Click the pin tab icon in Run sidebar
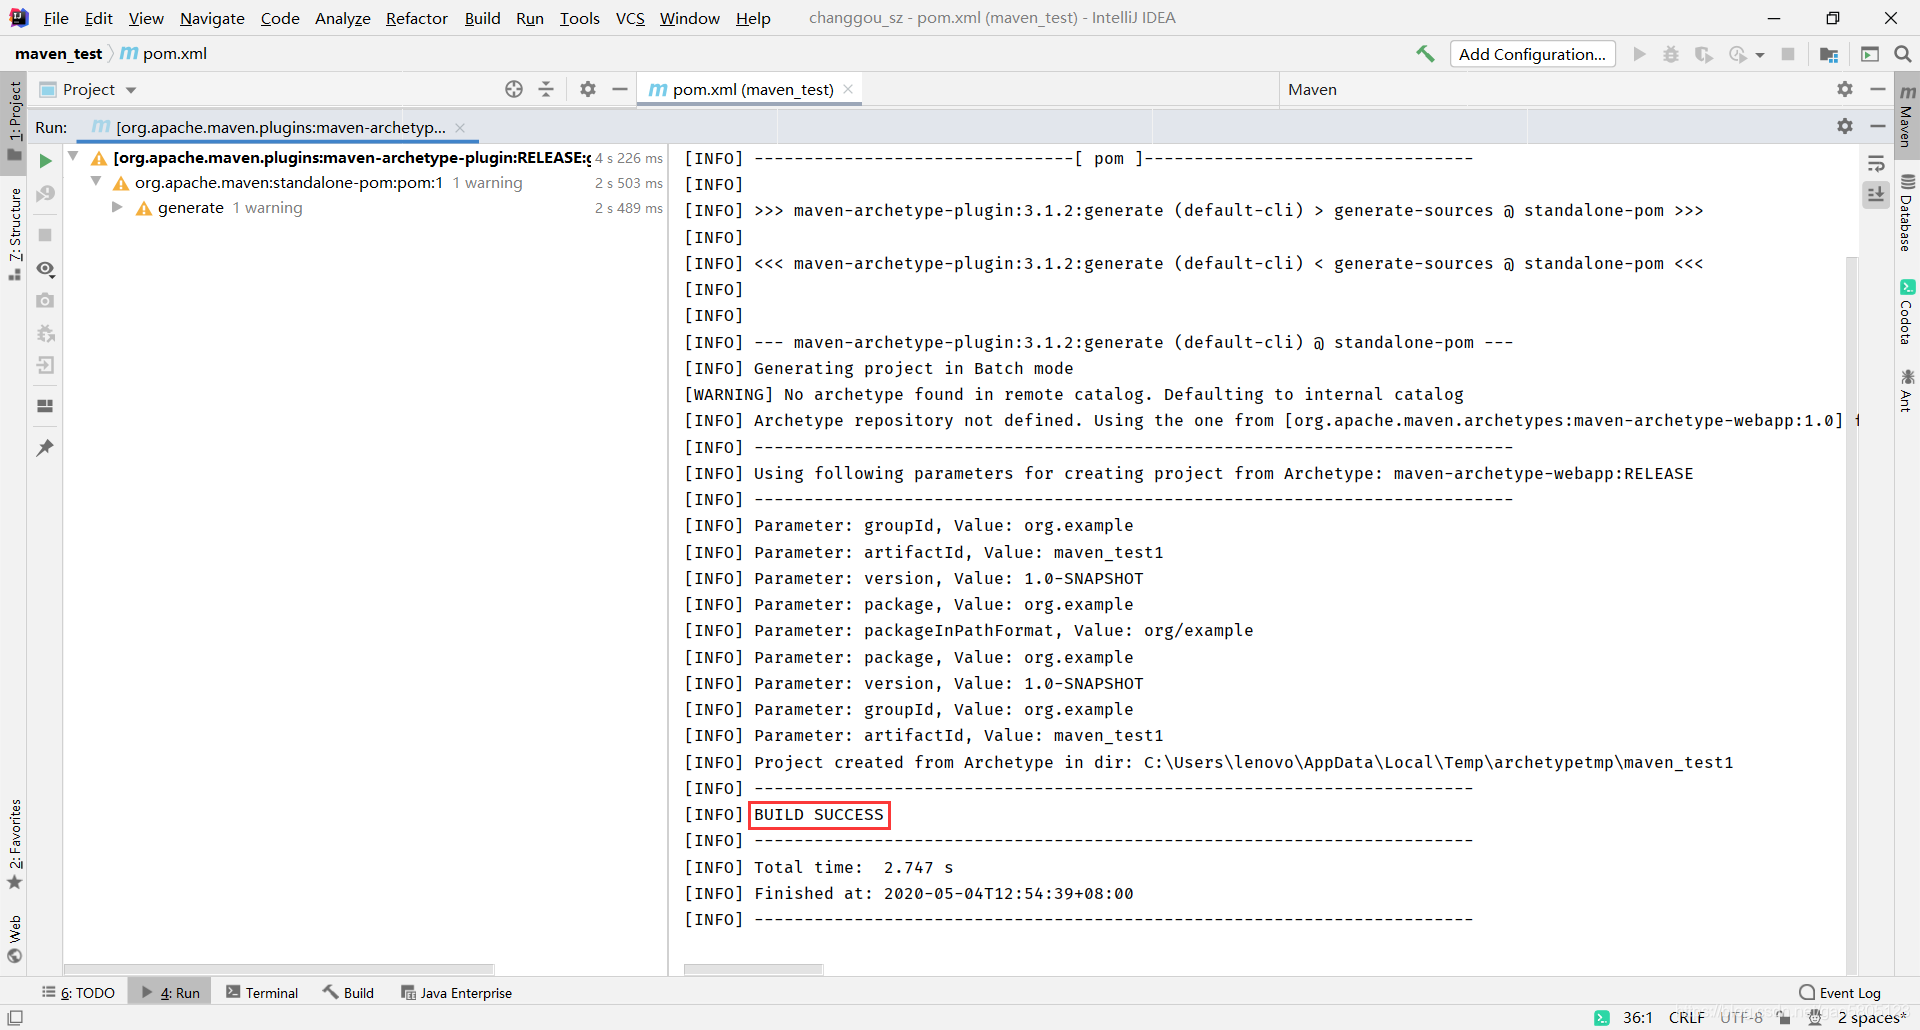The width and height of the screenshot is (1920, 1030). tap(45, 448)
